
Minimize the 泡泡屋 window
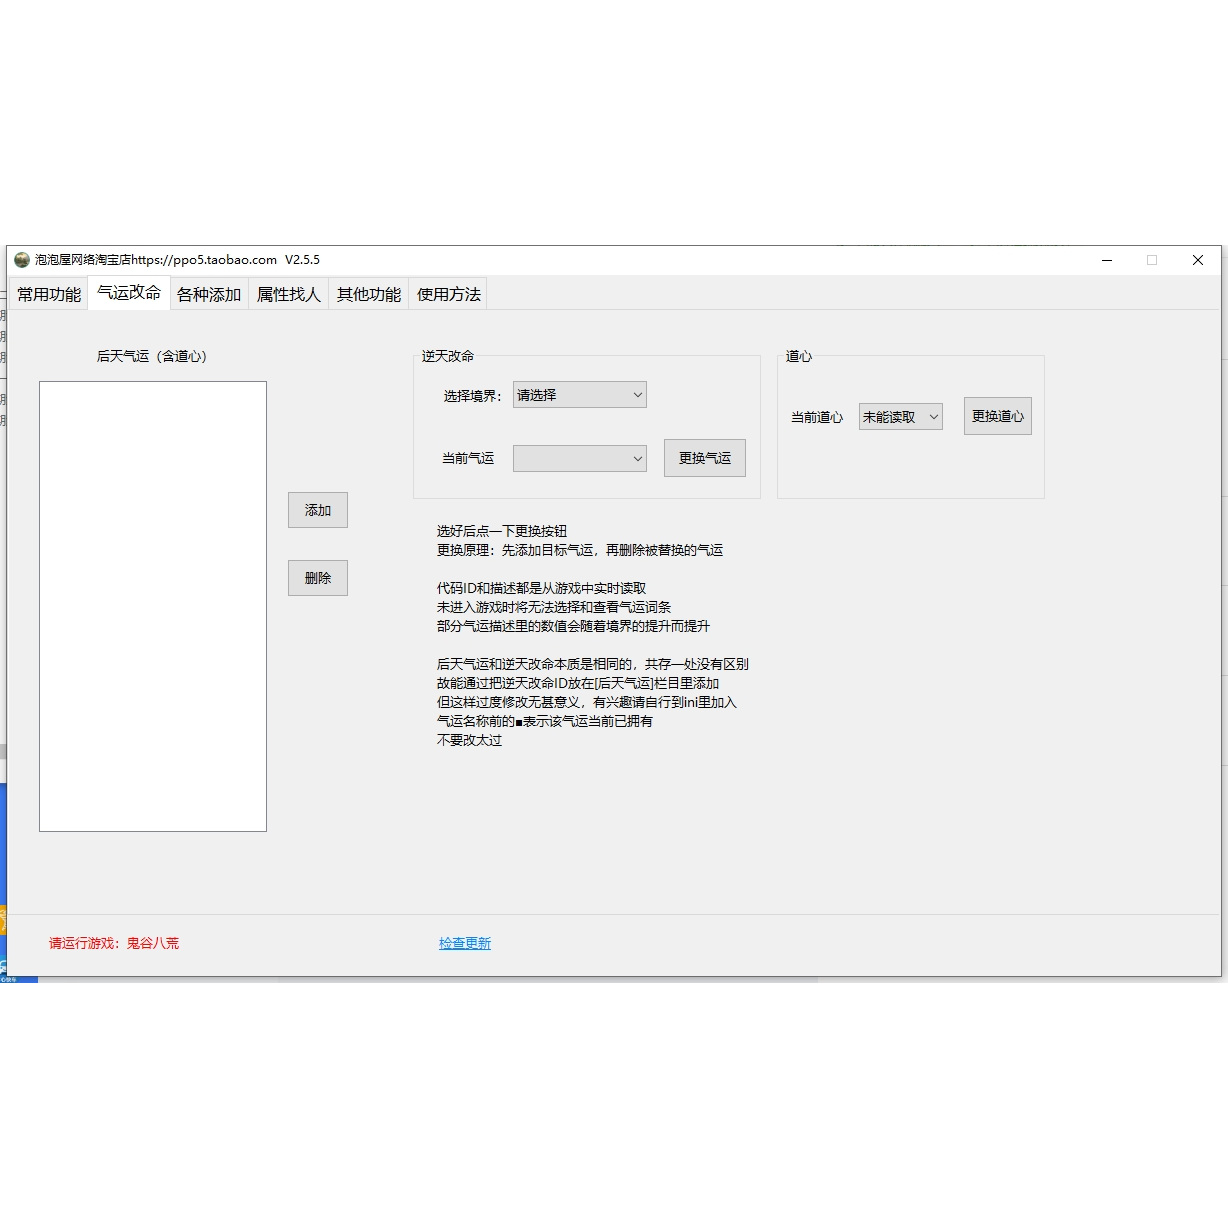[x=1107, y=260]
